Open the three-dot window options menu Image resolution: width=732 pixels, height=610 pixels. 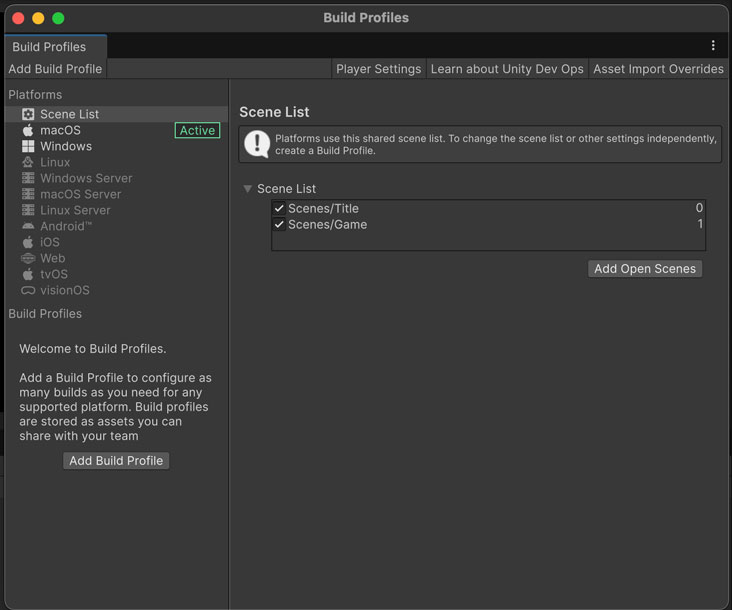(713, 45)
